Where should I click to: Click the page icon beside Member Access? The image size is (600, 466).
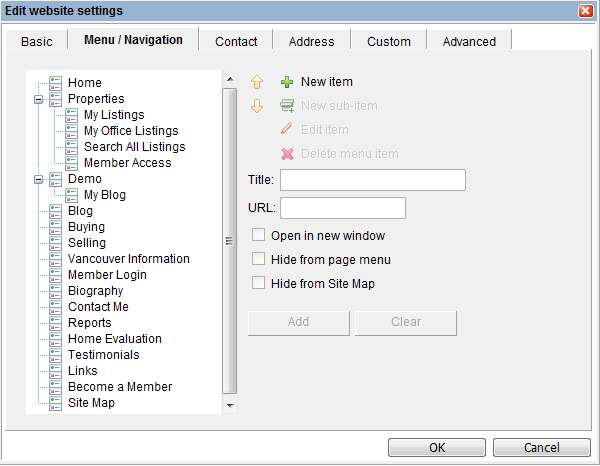click(x=72, y=163)
